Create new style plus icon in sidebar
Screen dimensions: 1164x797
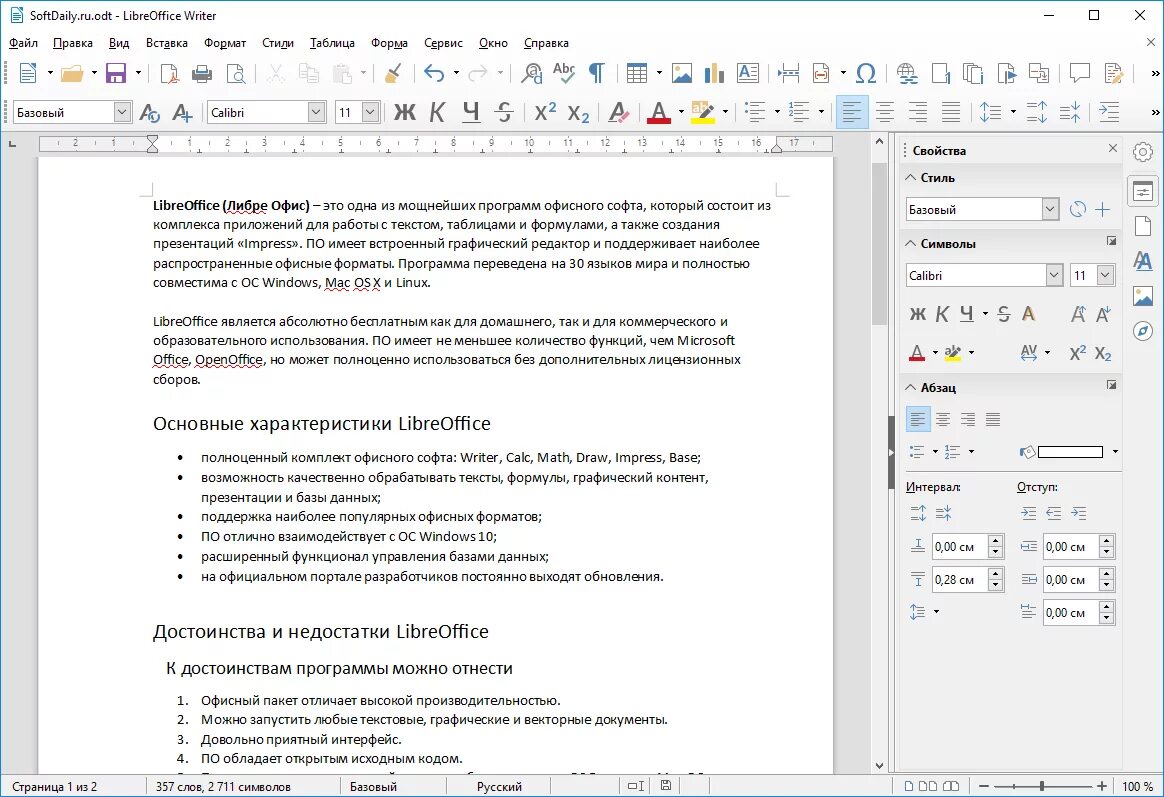[1103, 209]
